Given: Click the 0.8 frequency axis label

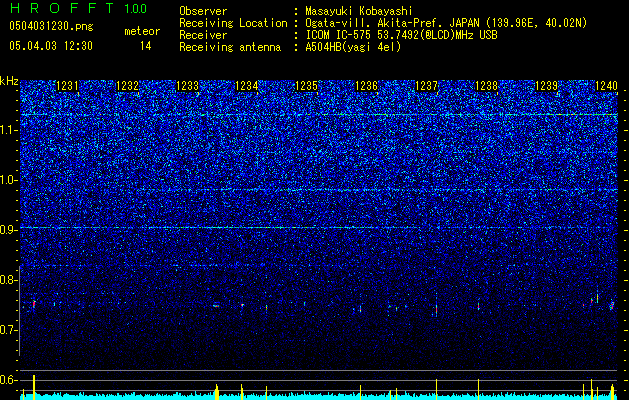Looking at the screenshot, I should tap(8, 280).
